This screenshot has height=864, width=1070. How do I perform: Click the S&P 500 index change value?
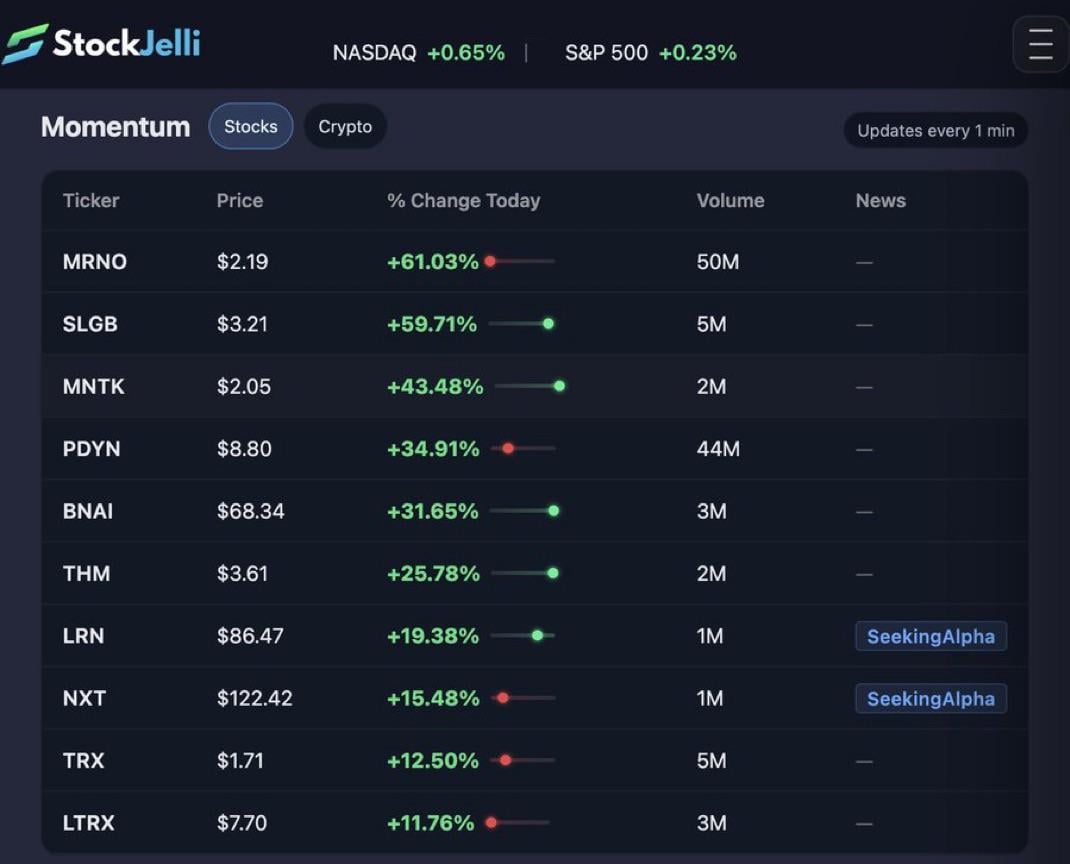click(x=697, y=53)
